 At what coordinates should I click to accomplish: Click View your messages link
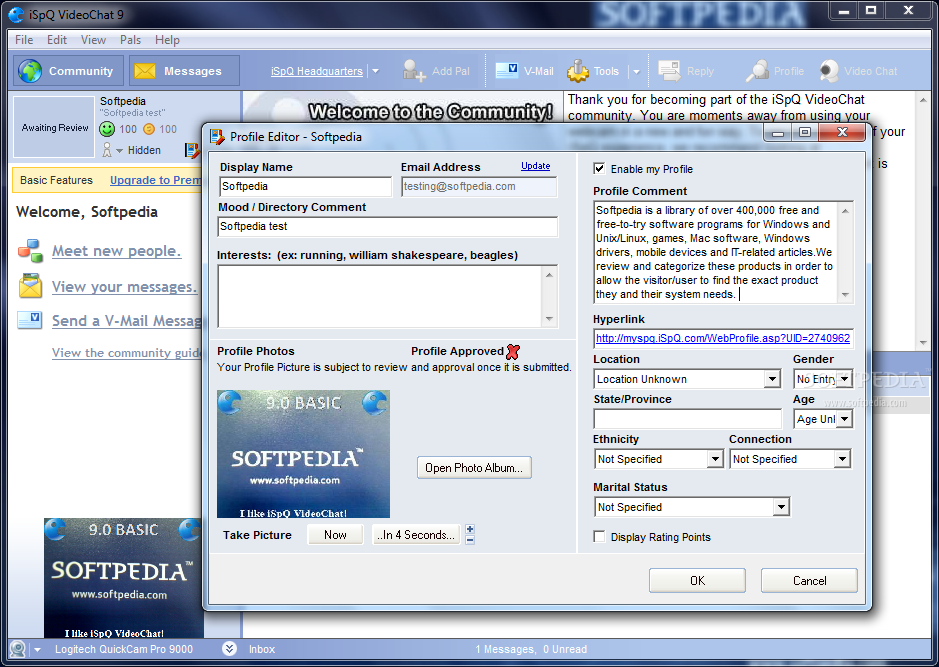(124, 287)
